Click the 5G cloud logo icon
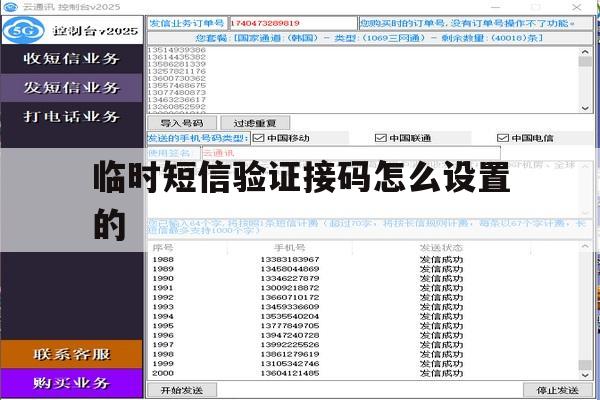 (24, 30)
